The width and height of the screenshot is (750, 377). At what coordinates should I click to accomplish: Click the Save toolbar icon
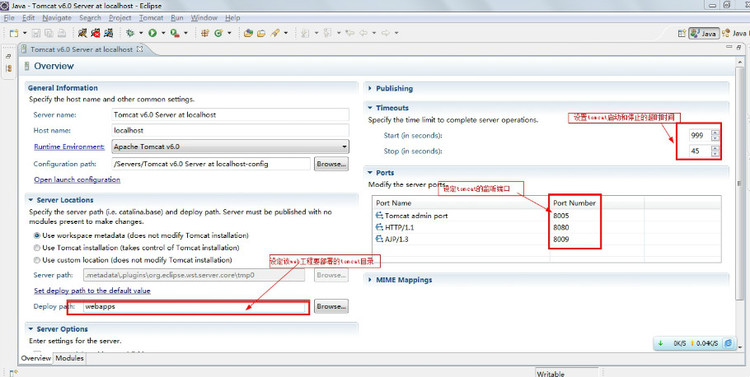tap(36, 33)
